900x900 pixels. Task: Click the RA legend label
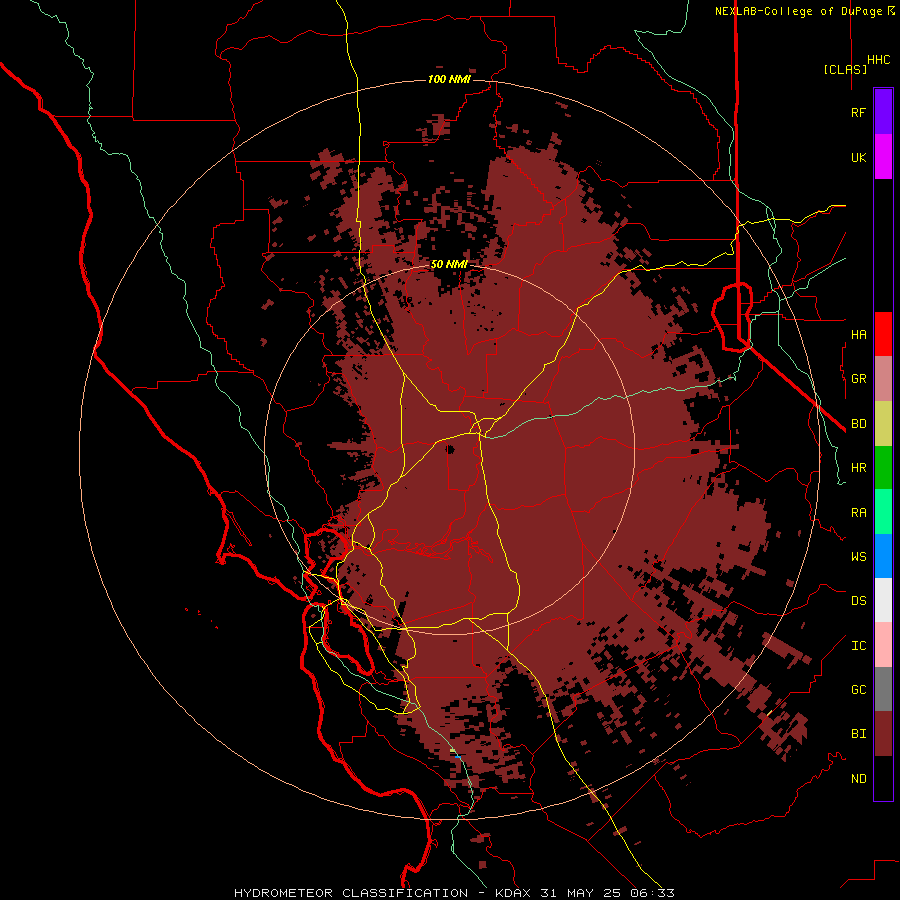tap(858, 512)
